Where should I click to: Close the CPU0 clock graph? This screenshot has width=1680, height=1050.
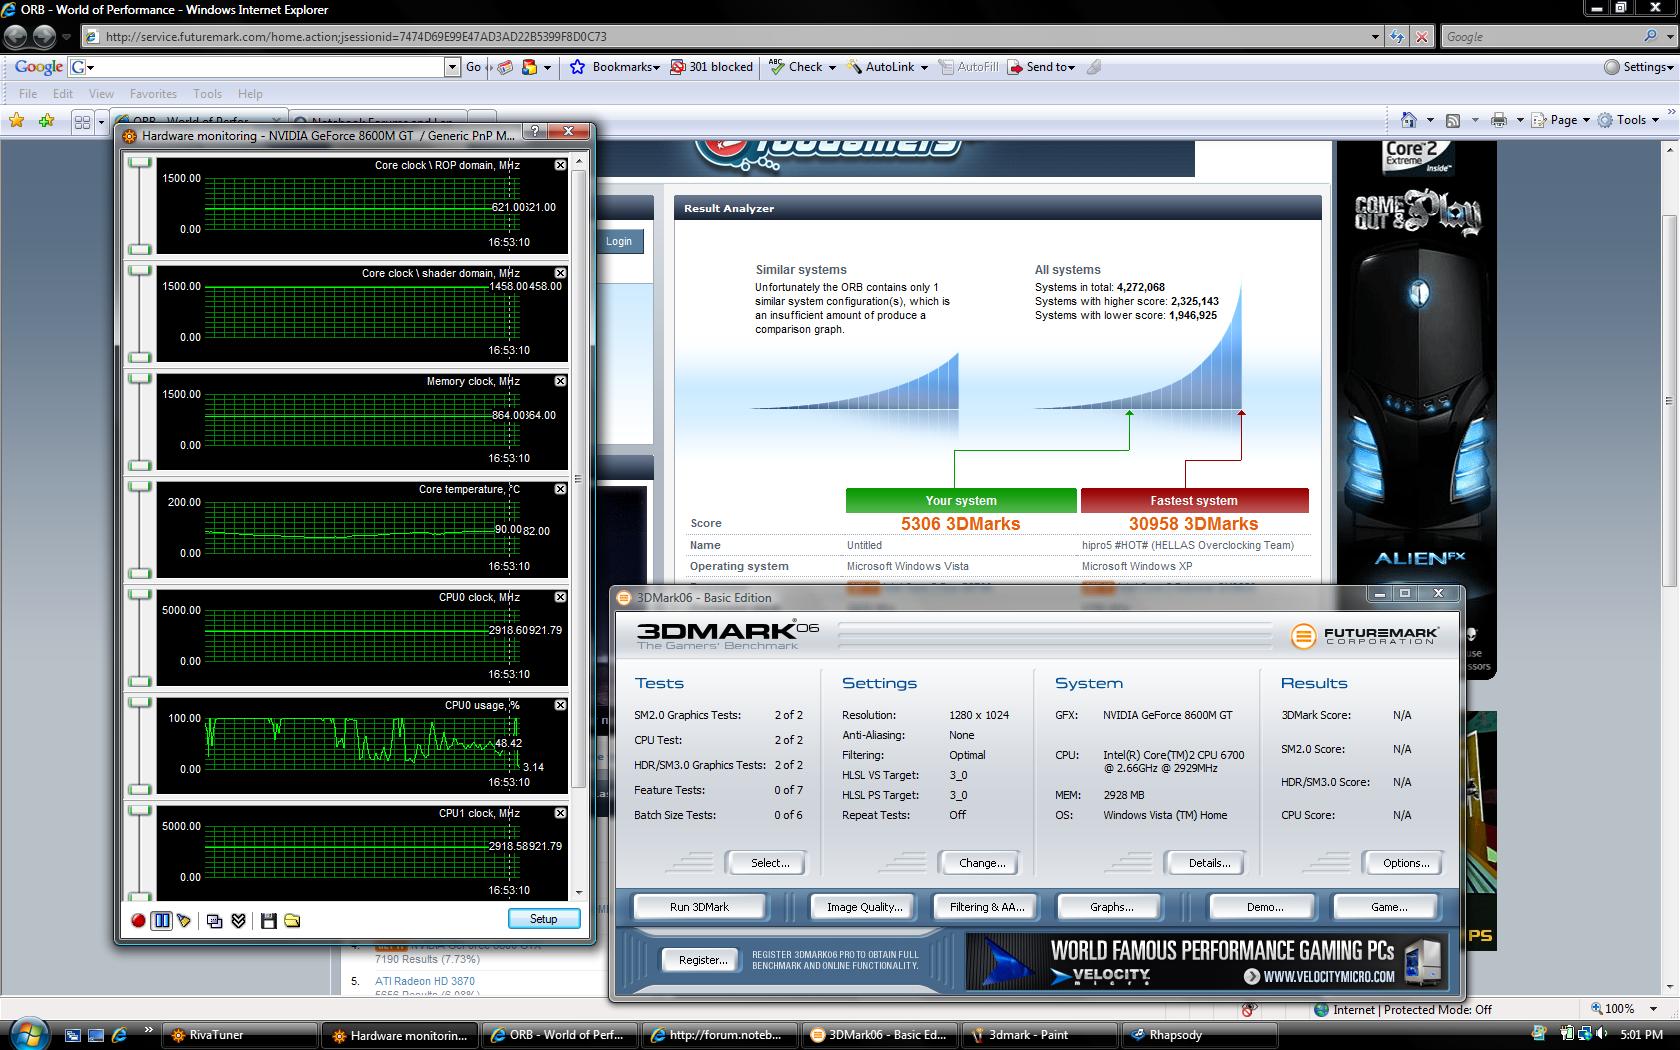[x=560, y=597]
